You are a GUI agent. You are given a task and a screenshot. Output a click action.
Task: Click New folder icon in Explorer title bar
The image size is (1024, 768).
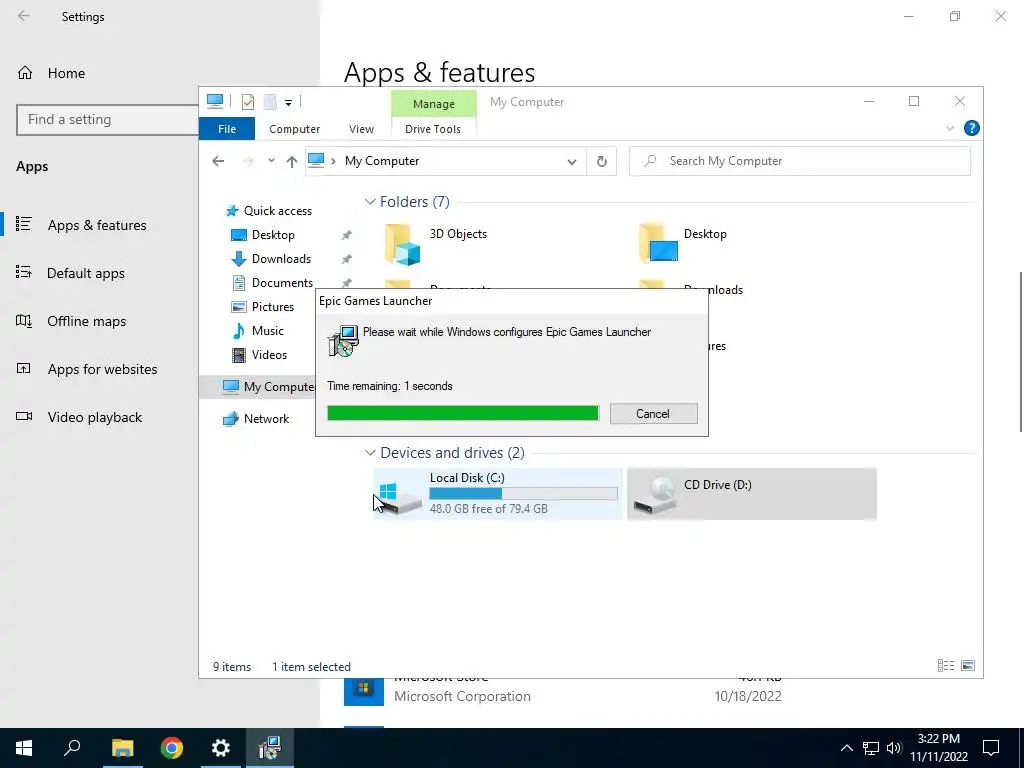pos(270,101)
